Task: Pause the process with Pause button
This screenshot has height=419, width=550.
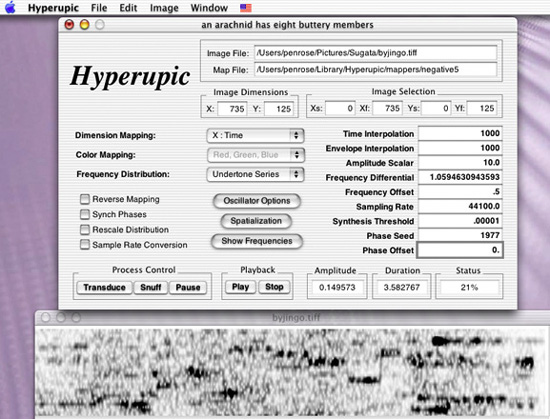Action: point(188,288)
